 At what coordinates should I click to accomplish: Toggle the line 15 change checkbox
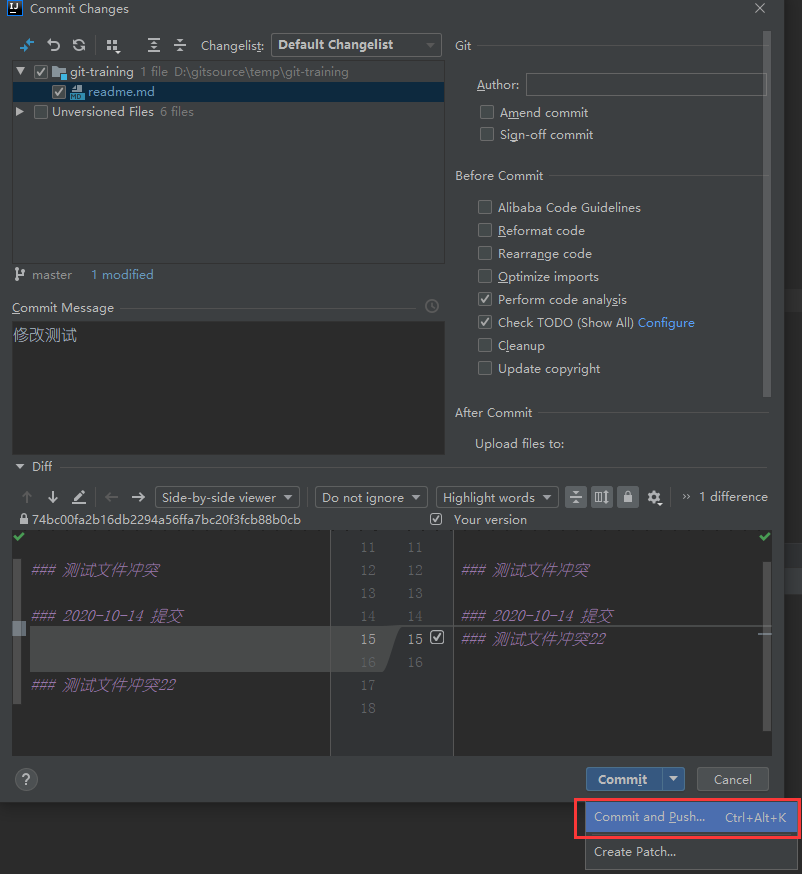437,637
